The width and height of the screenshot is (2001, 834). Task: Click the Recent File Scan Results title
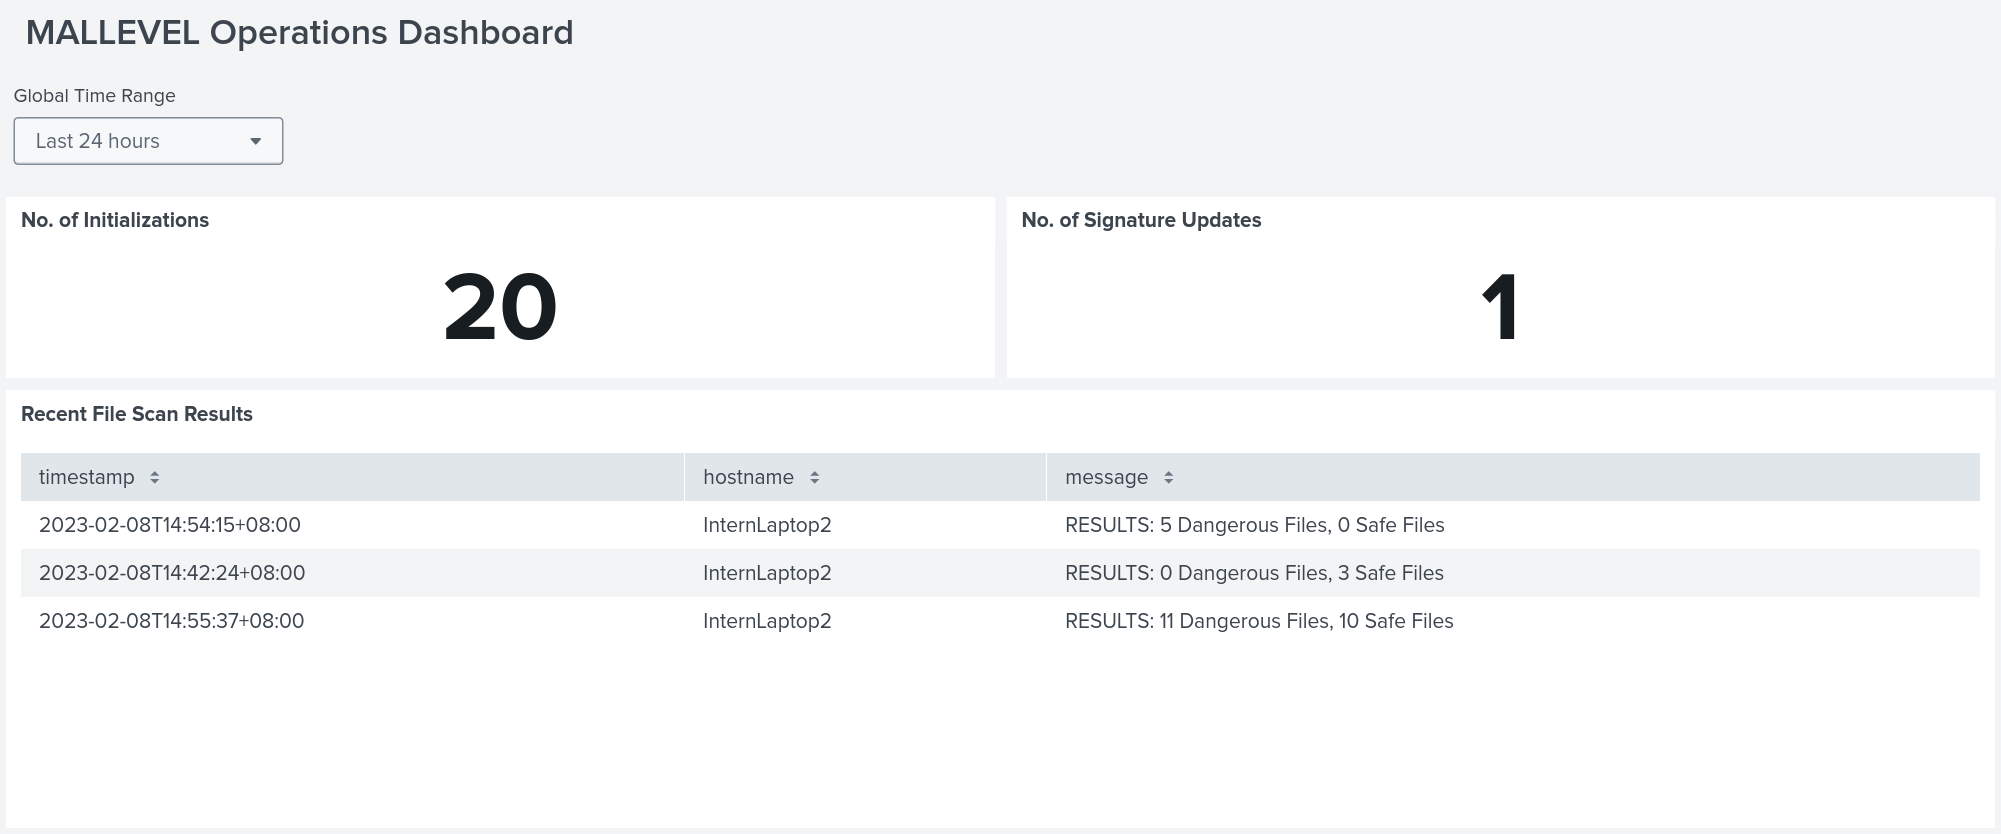pos(137,414)
